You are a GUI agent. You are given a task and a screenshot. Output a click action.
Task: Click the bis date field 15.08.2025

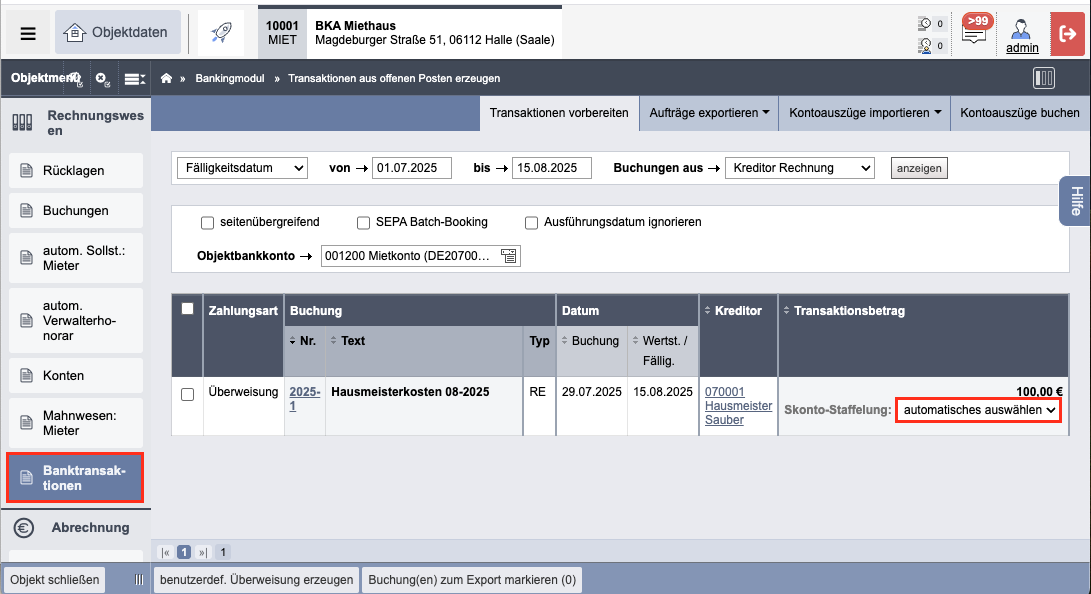coord(552,168)
